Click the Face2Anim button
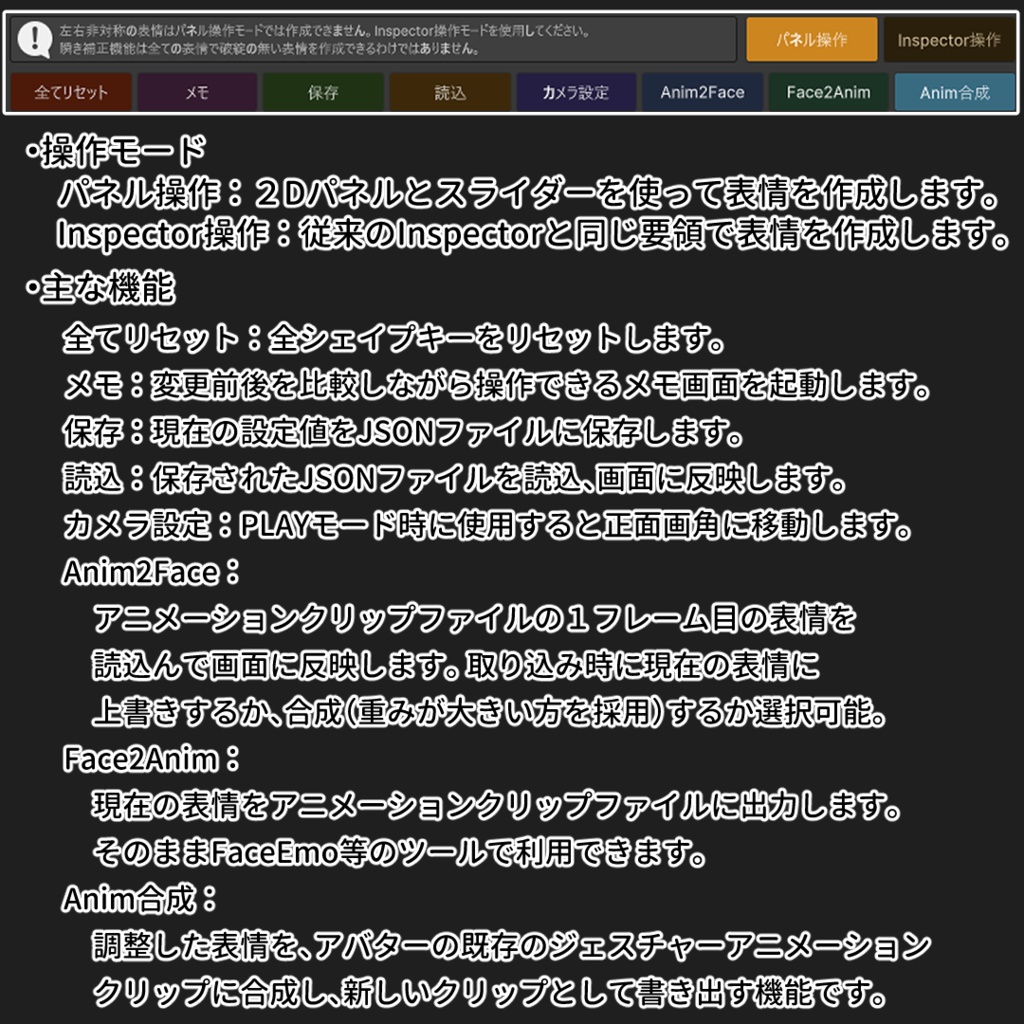The width and height of the screenshot is (1024, 1024). 828,92
